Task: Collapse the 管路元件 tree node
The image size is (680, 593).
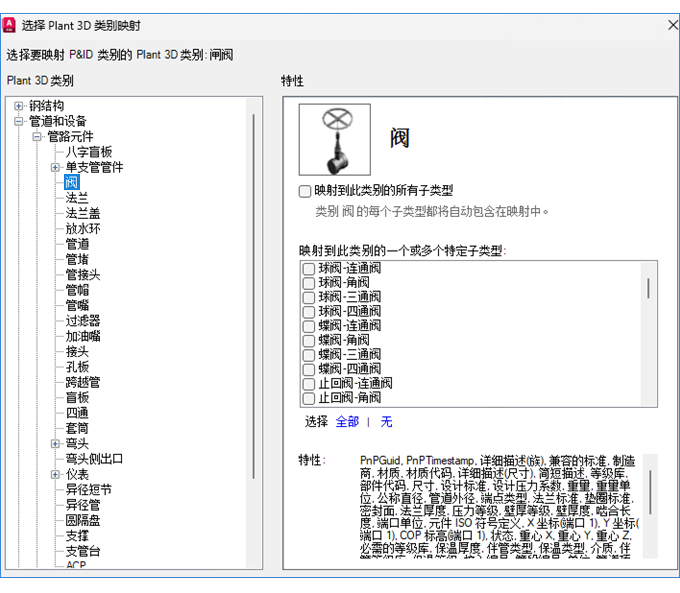Action: pyautogui.click(x=37, y=137)
